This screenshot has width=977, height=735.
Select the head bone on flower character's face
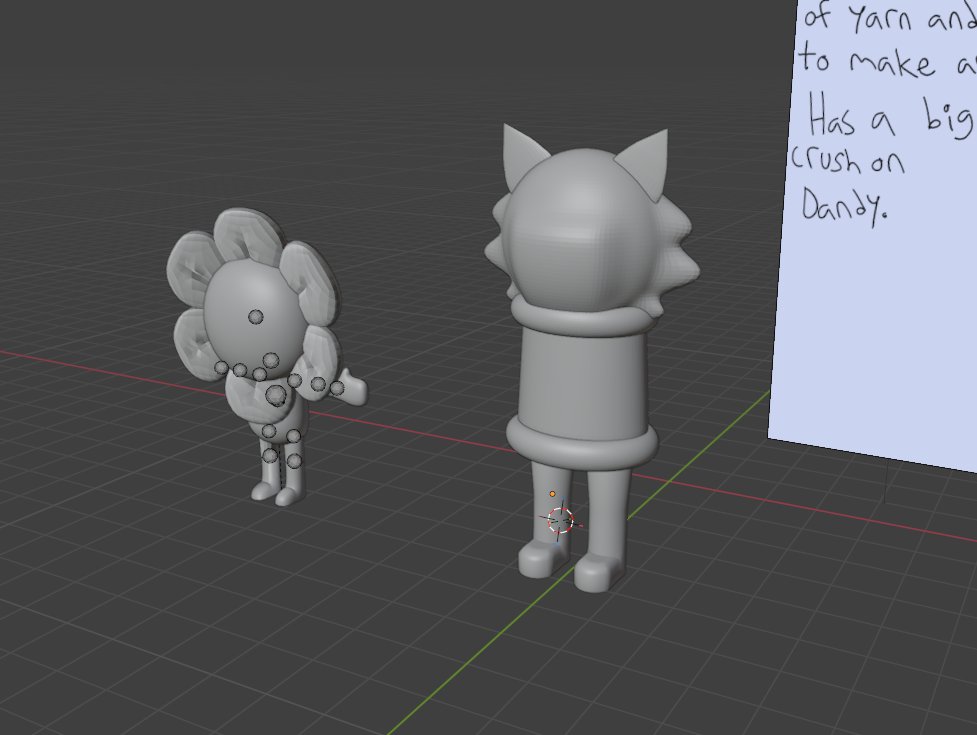255,317
